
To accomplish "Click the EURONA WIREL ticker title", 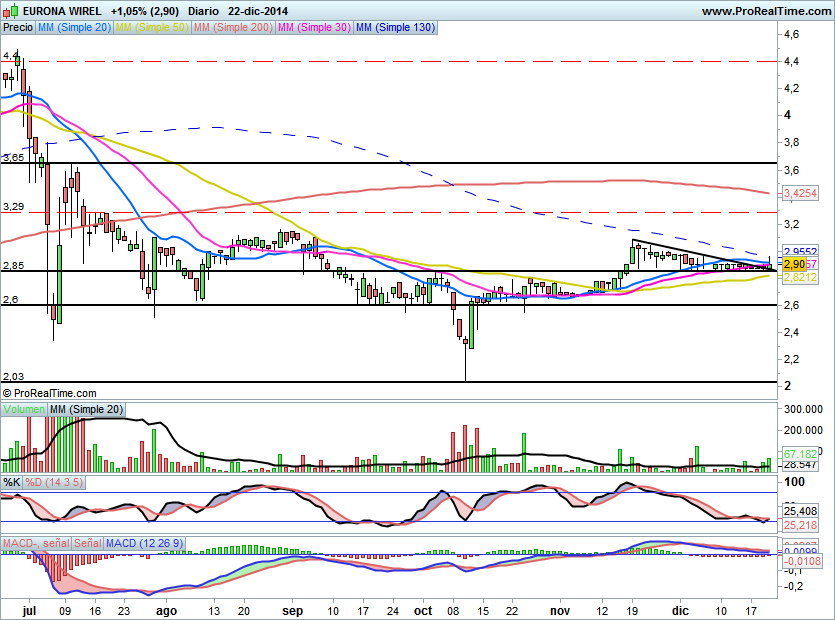I will pos(62,11).
